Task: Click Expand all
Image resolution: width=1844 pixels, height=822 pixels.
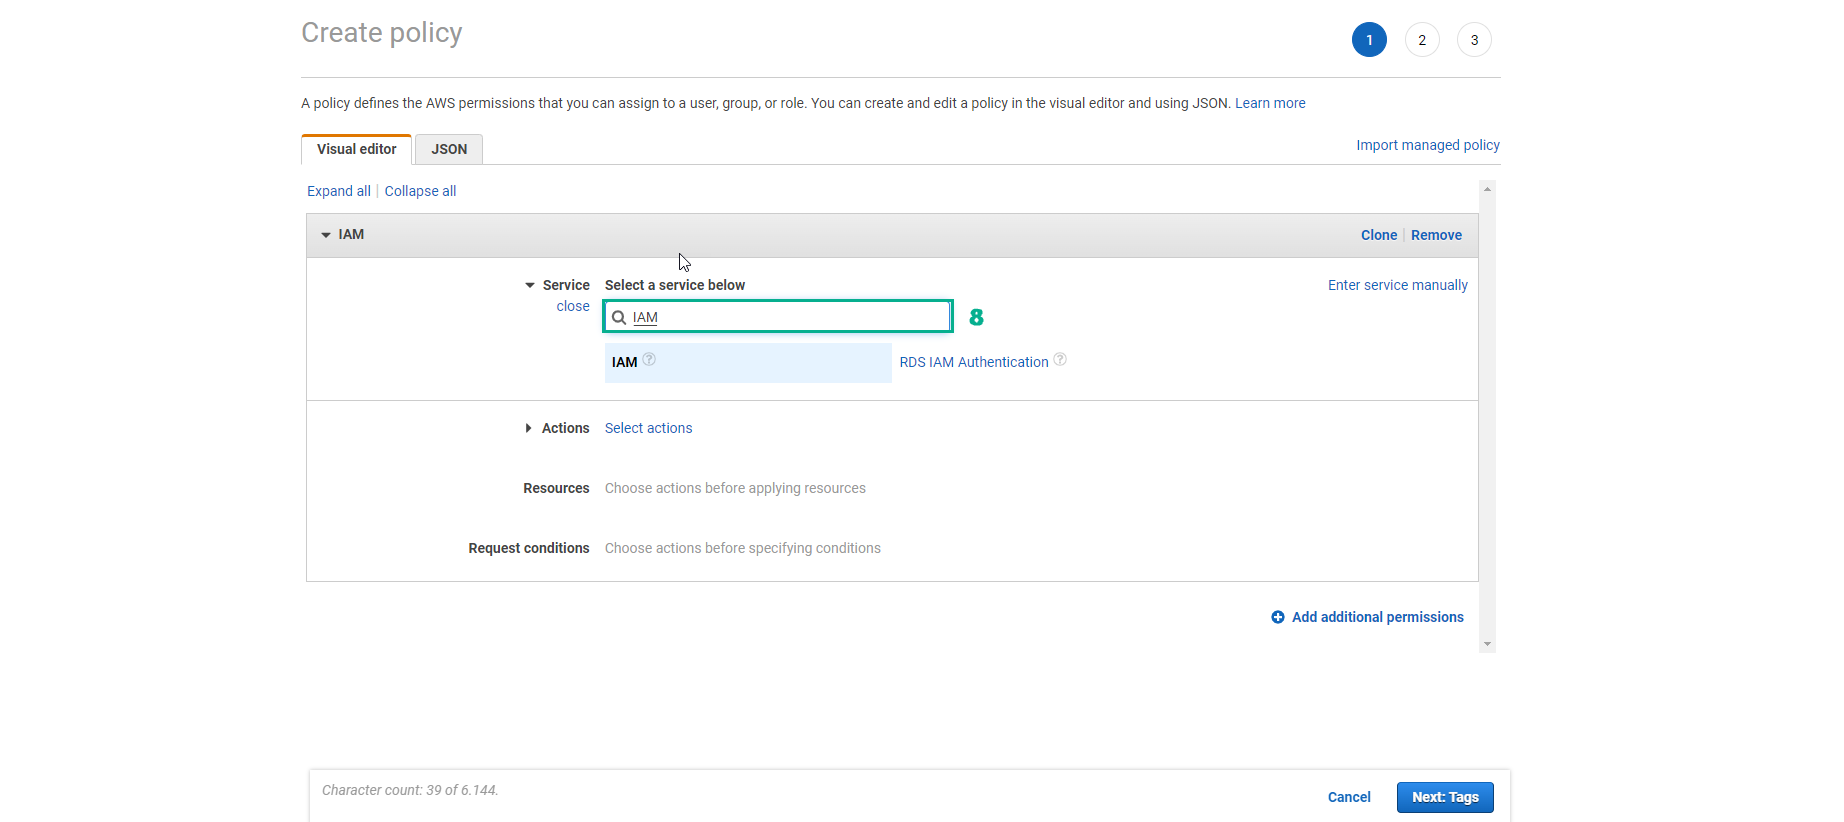Action: coord(339,191)
